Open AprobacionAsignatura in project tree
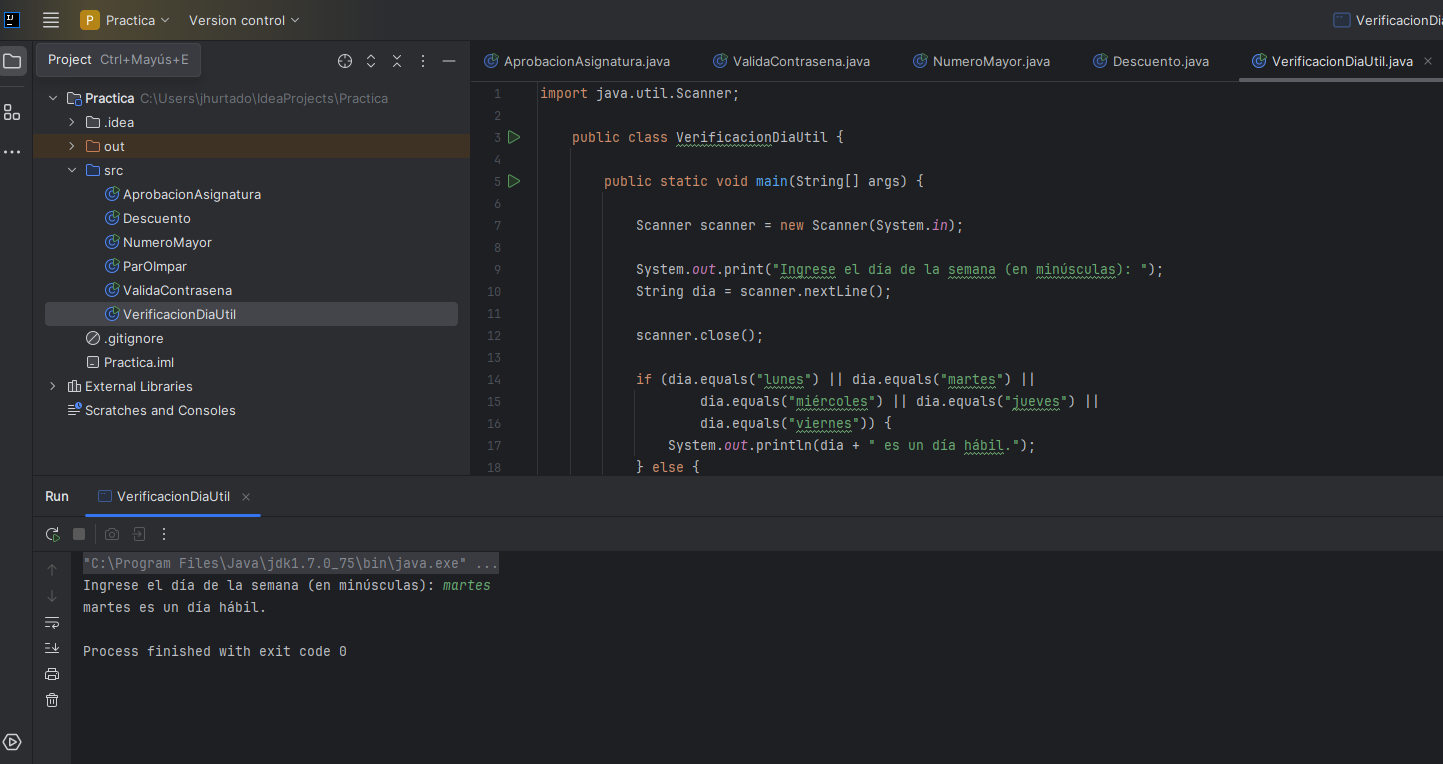The image size is (1443, 764). (x=192, y=194)
